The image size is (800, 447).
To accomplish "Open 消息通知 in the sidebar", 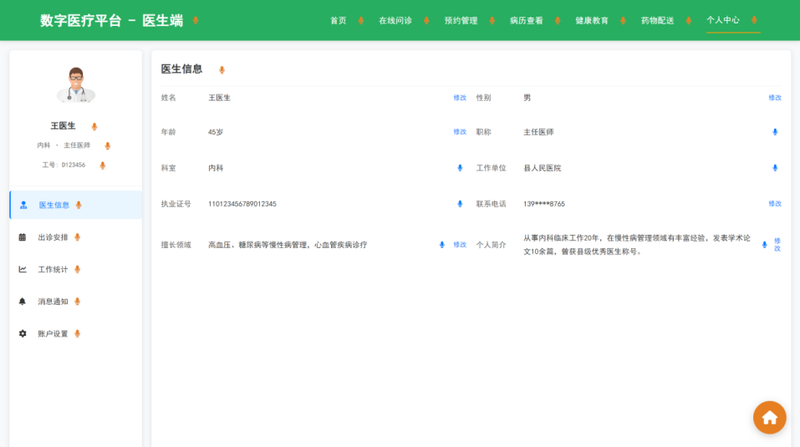I will click(x=53, y=301).
